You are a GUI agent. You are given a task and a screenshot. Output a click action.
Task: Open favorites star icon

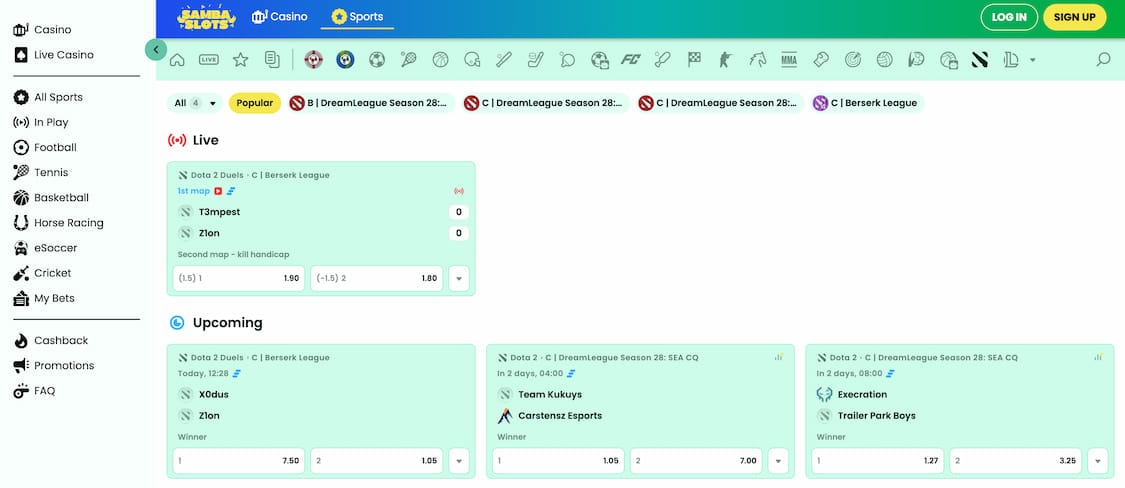pyautogui.click(x=240, y=60)
